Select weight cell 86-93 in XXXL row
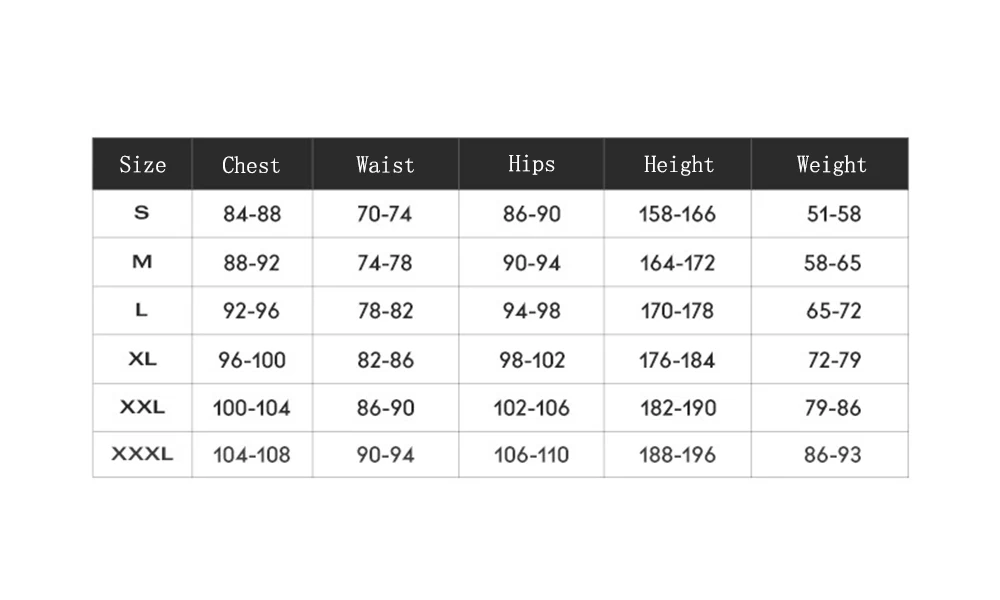Screen dimensions: 1000x600 [832, 455]
